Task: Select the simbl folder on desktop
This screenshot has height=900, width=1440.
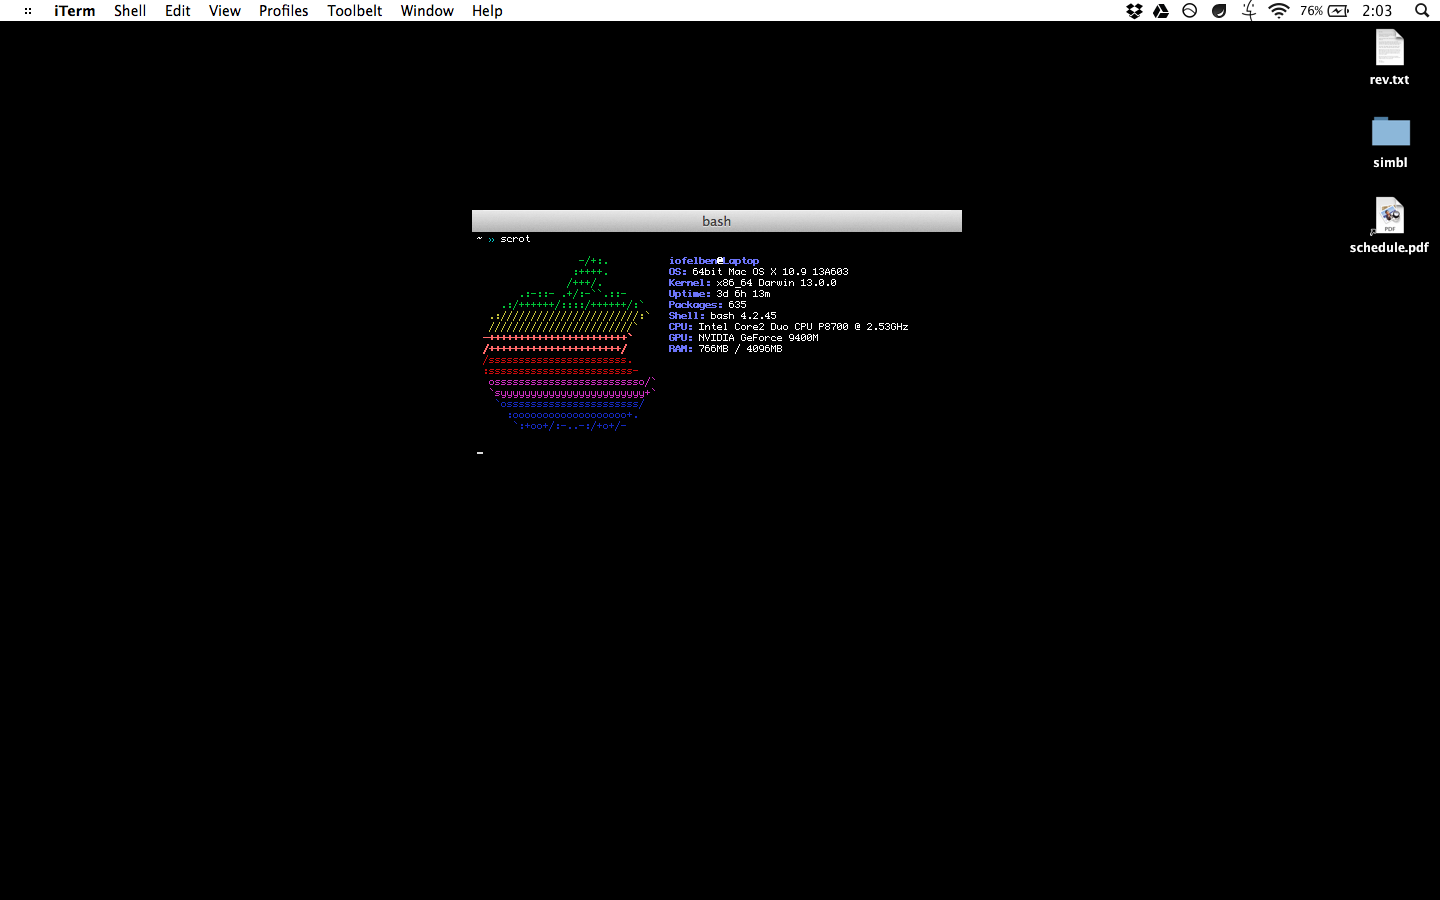Action: (x=1390, y=141)
